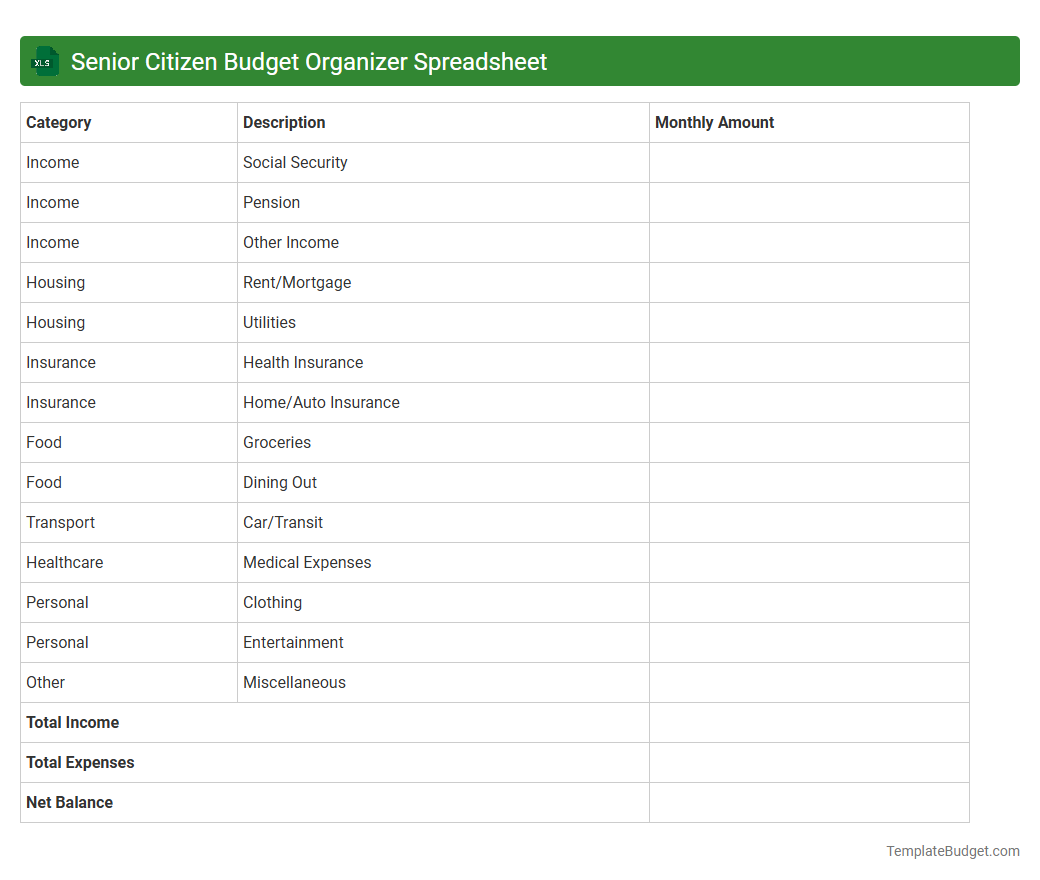Click the Category column header
The image size is (1040, 880).
point(59,122)
